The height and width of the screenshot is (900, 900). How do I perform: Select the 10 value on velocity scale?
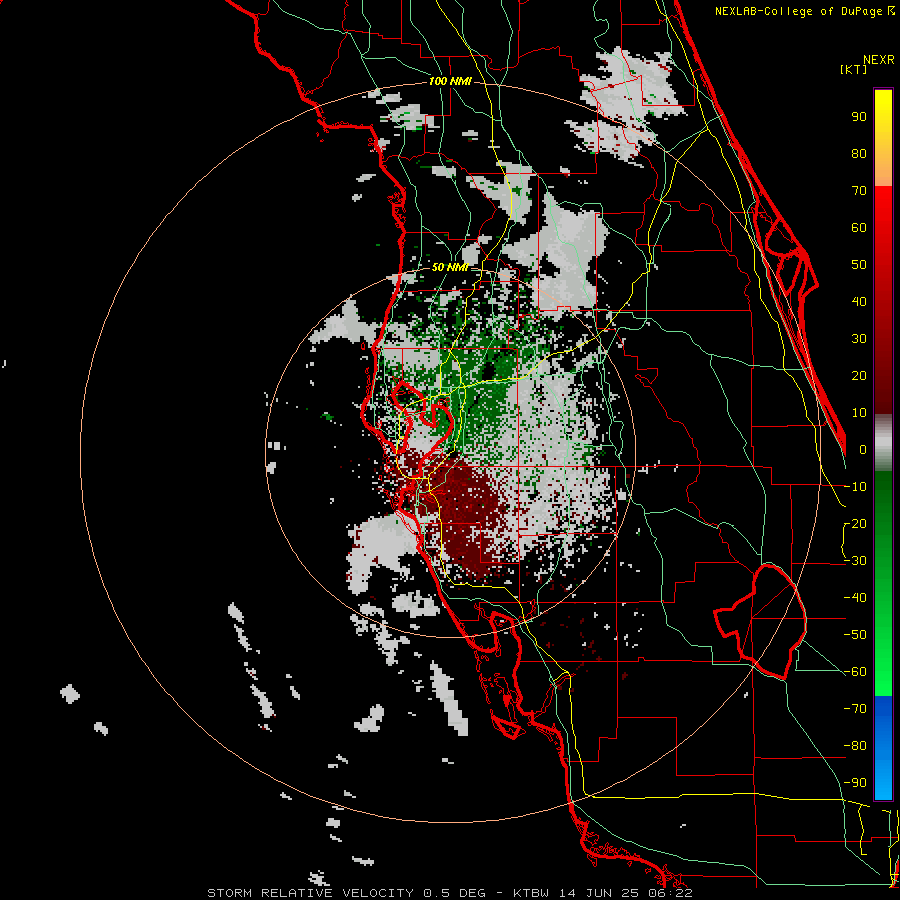click(x=859, y=413)
